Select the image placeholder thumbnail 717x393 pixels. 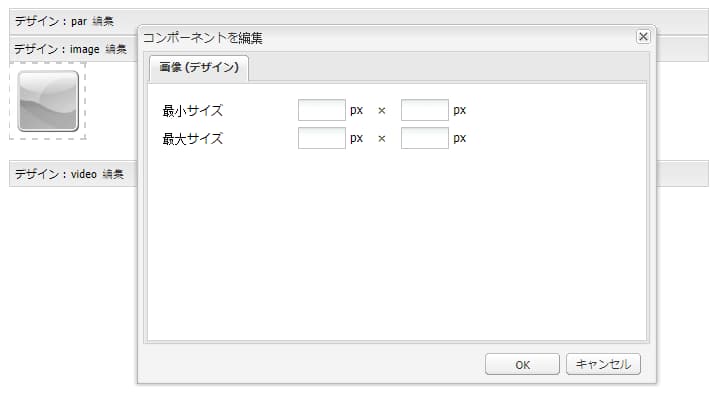point(48,101)
